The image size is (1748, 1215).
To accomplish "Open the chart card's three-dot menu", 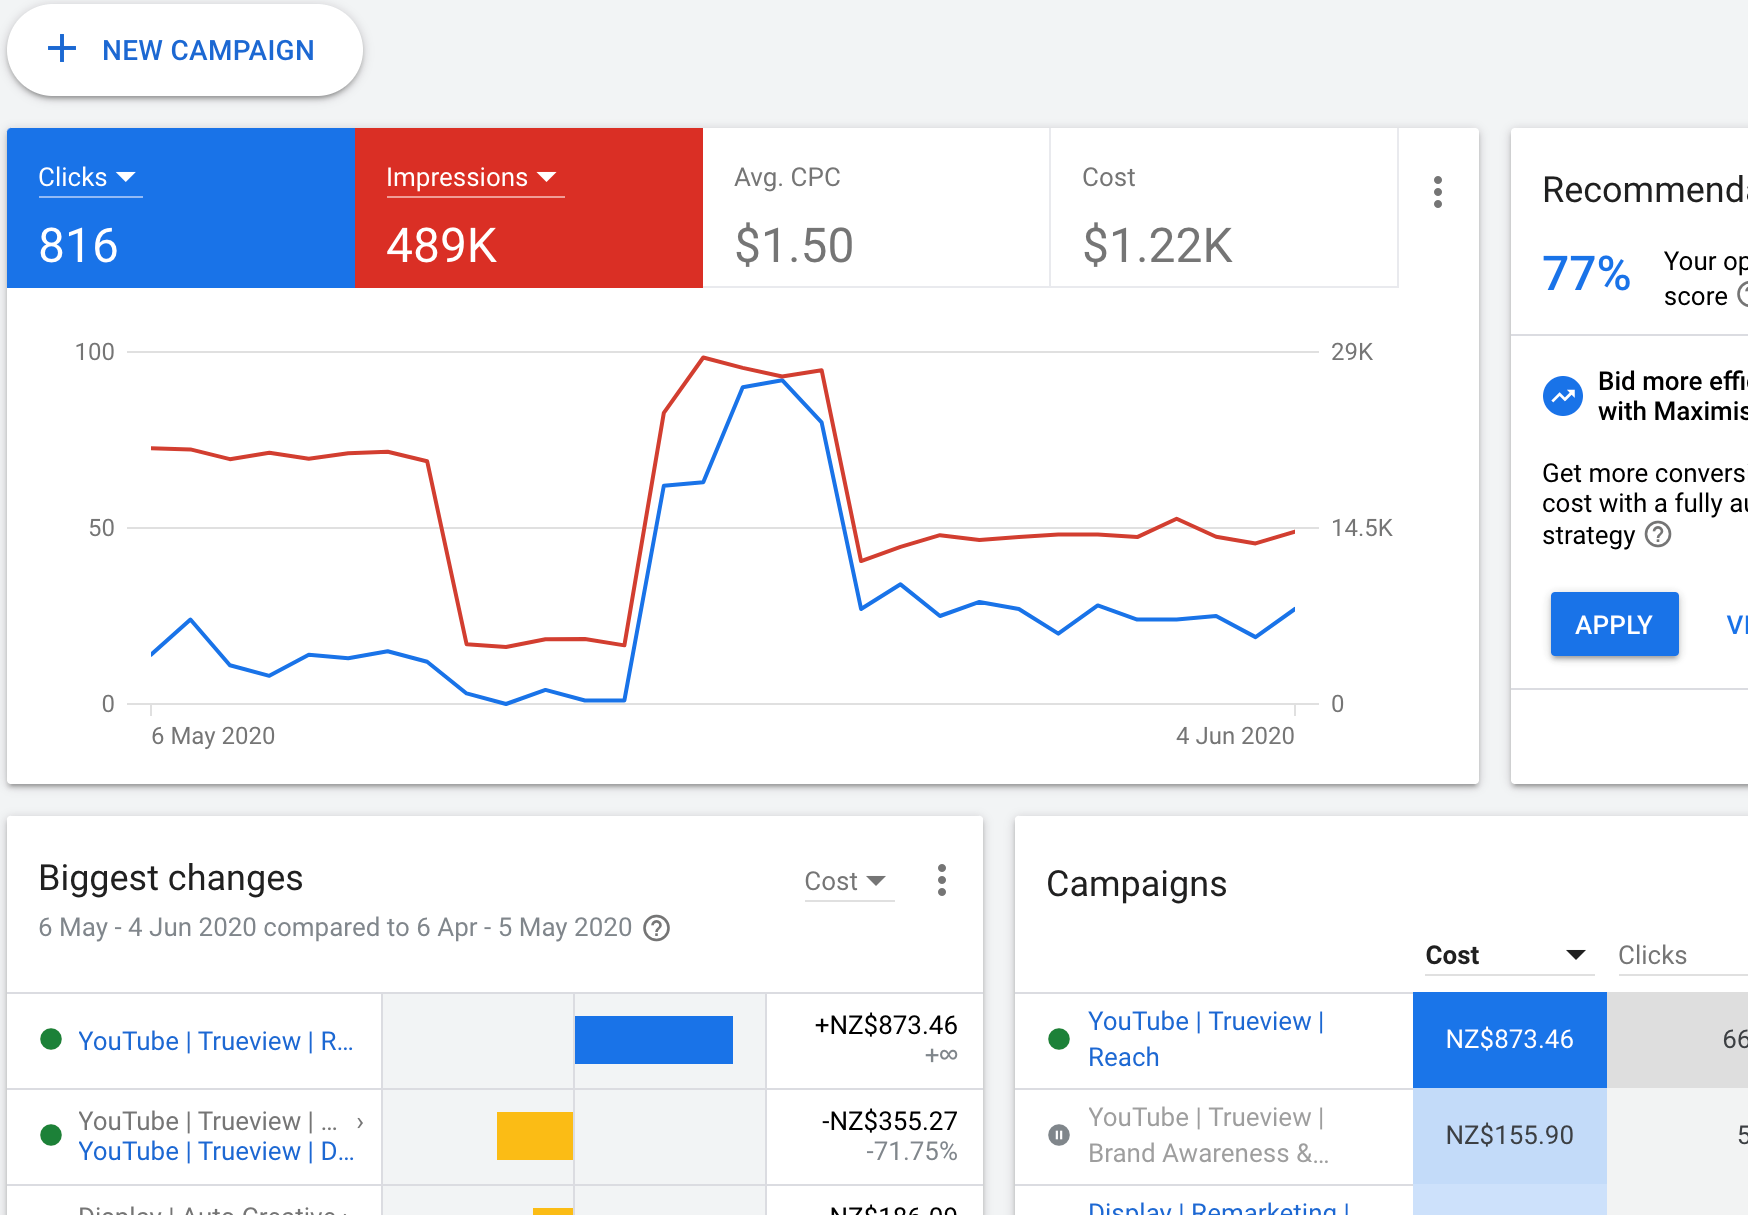I will point(1437,192).
